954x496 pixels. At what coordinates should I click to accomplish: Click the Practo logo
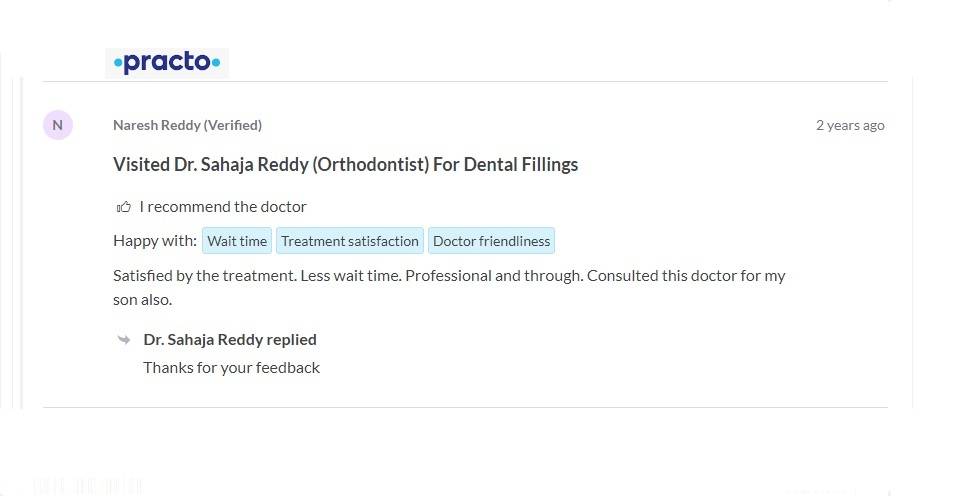167,63
